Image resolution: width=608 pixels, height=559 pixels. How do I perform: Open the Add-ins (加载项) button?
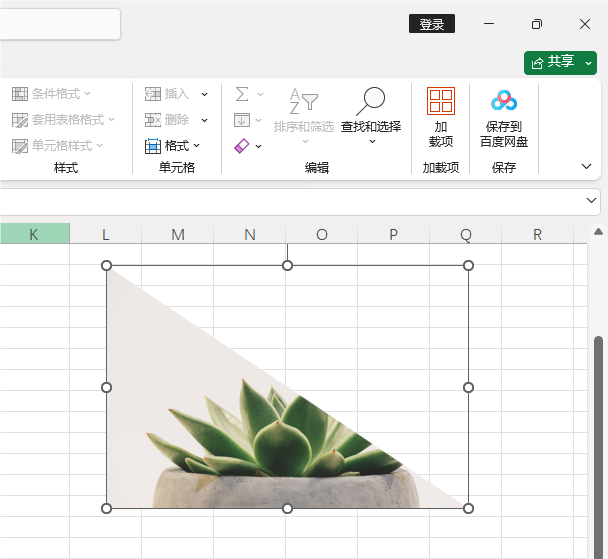[441, 117]
